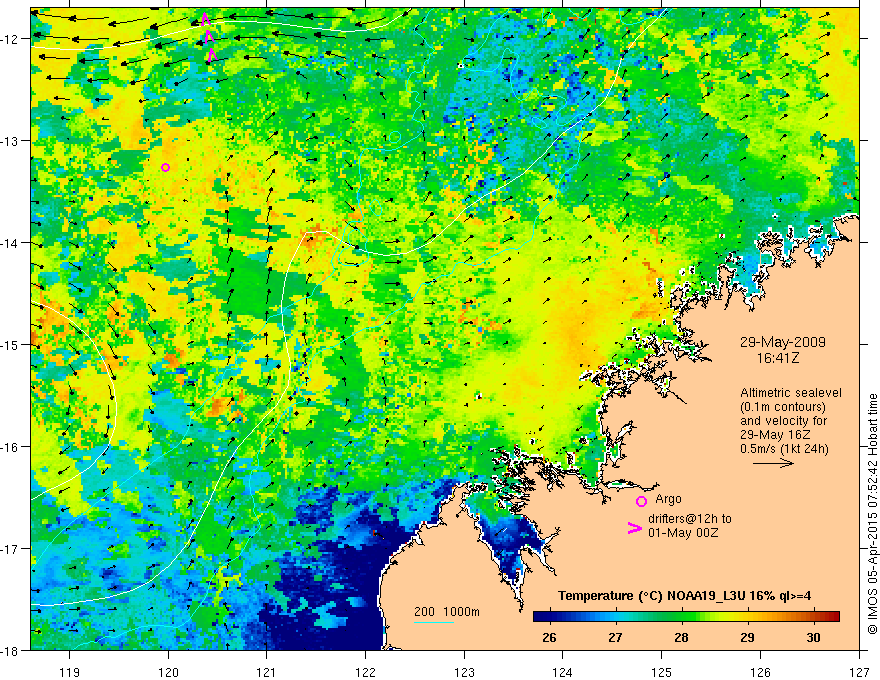
Task: Click latitude axis label -16
Action: tap(10, 447)
